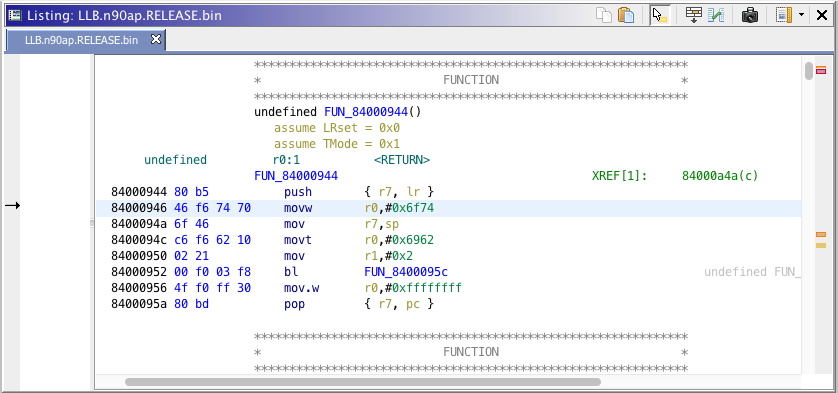Image resolution: width=838 pixels, height=393 pixels.
Task: Click the r0:1 register storage field
Action: pyautogui.click(x=286, y=160)
